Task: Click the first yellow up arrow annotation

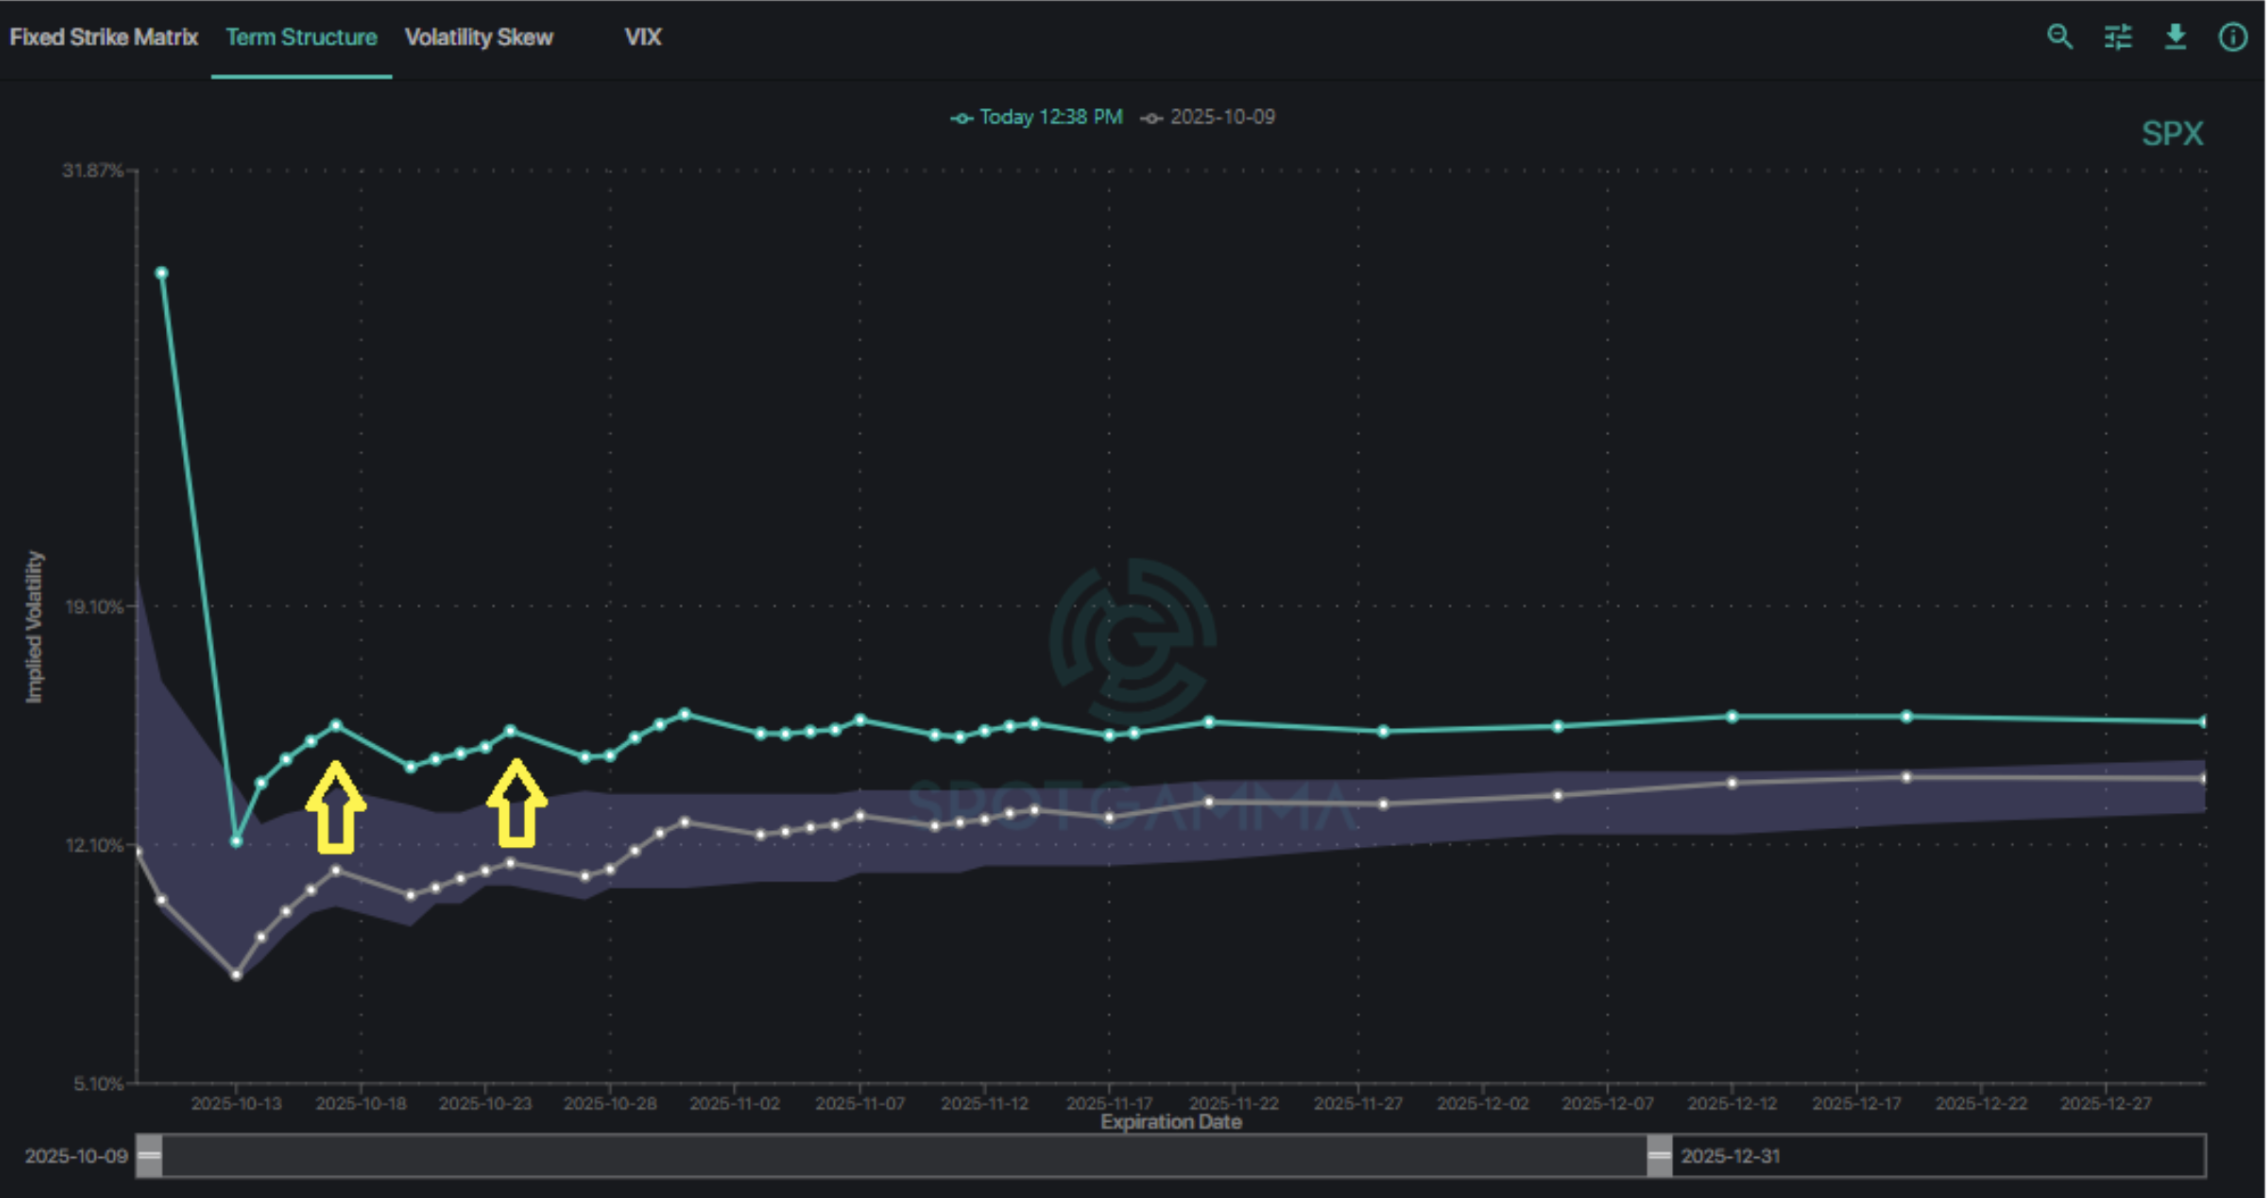Action: tap(335, 808)
